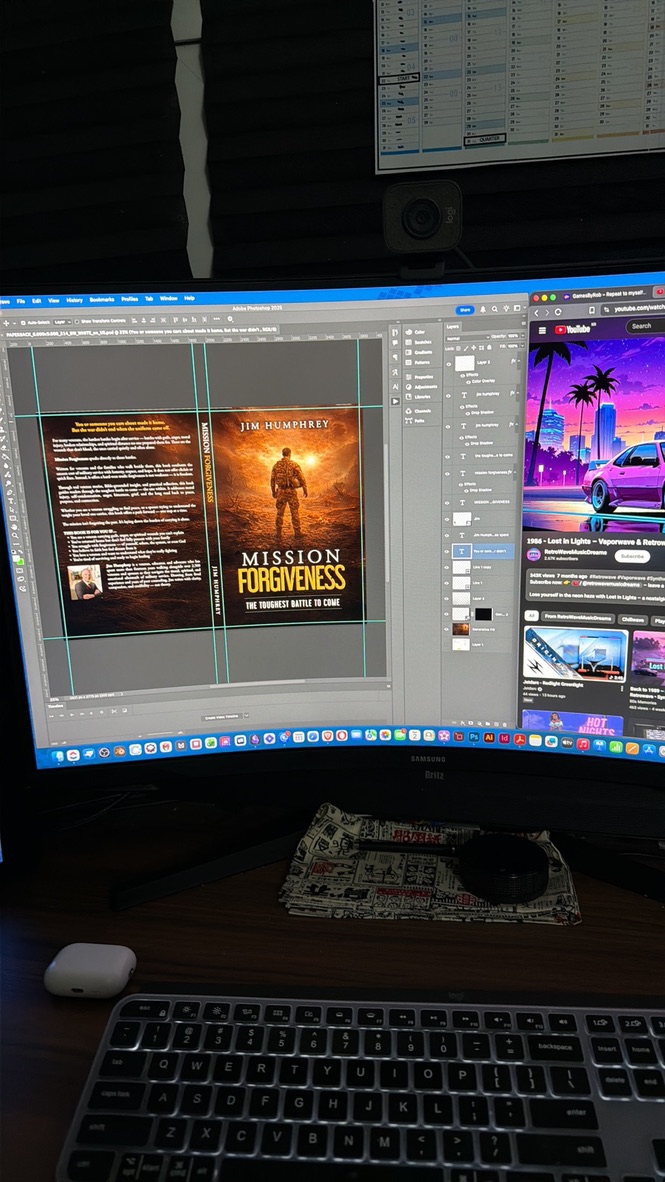
Task: Open the Paths panel icon
Action: [x=408, y=421]
